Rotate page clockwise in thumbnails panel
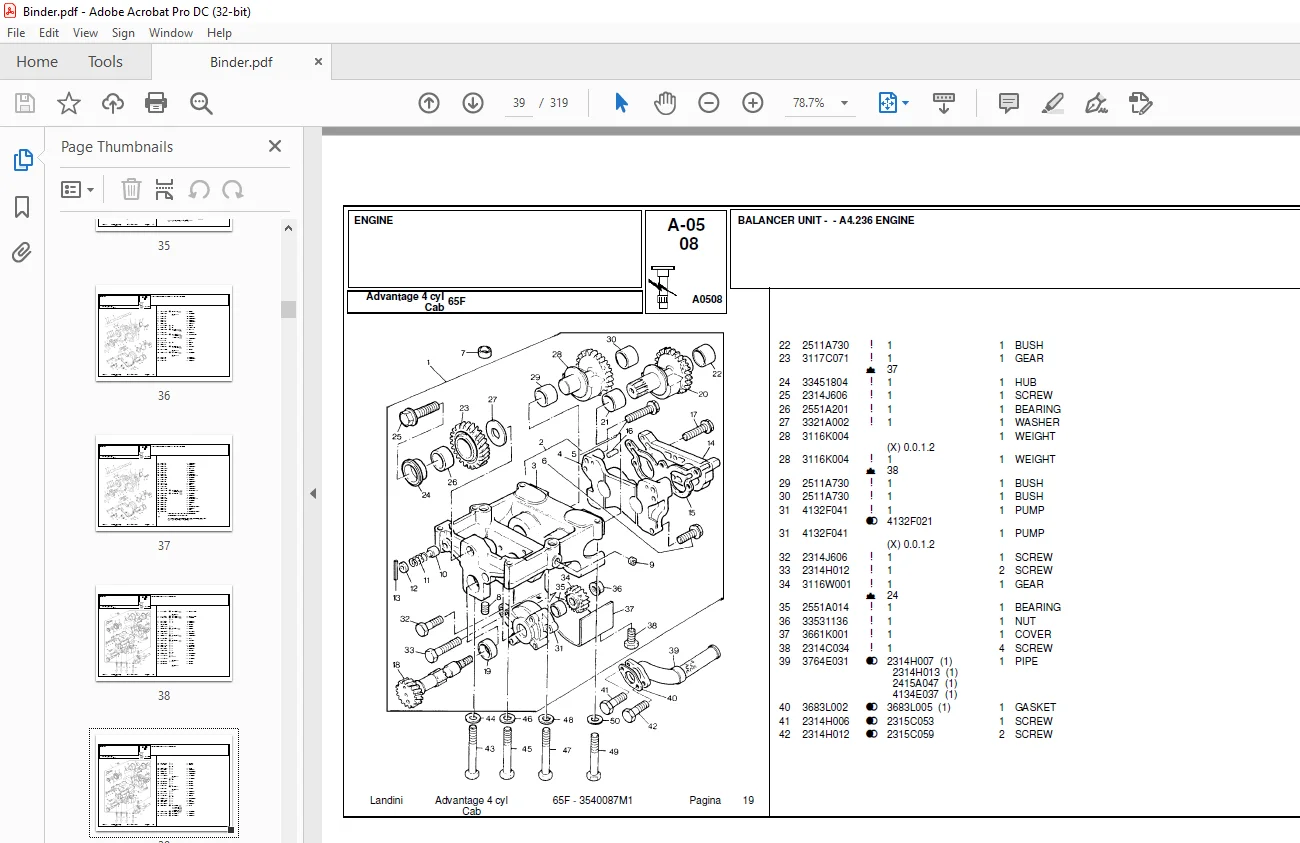 233,189
